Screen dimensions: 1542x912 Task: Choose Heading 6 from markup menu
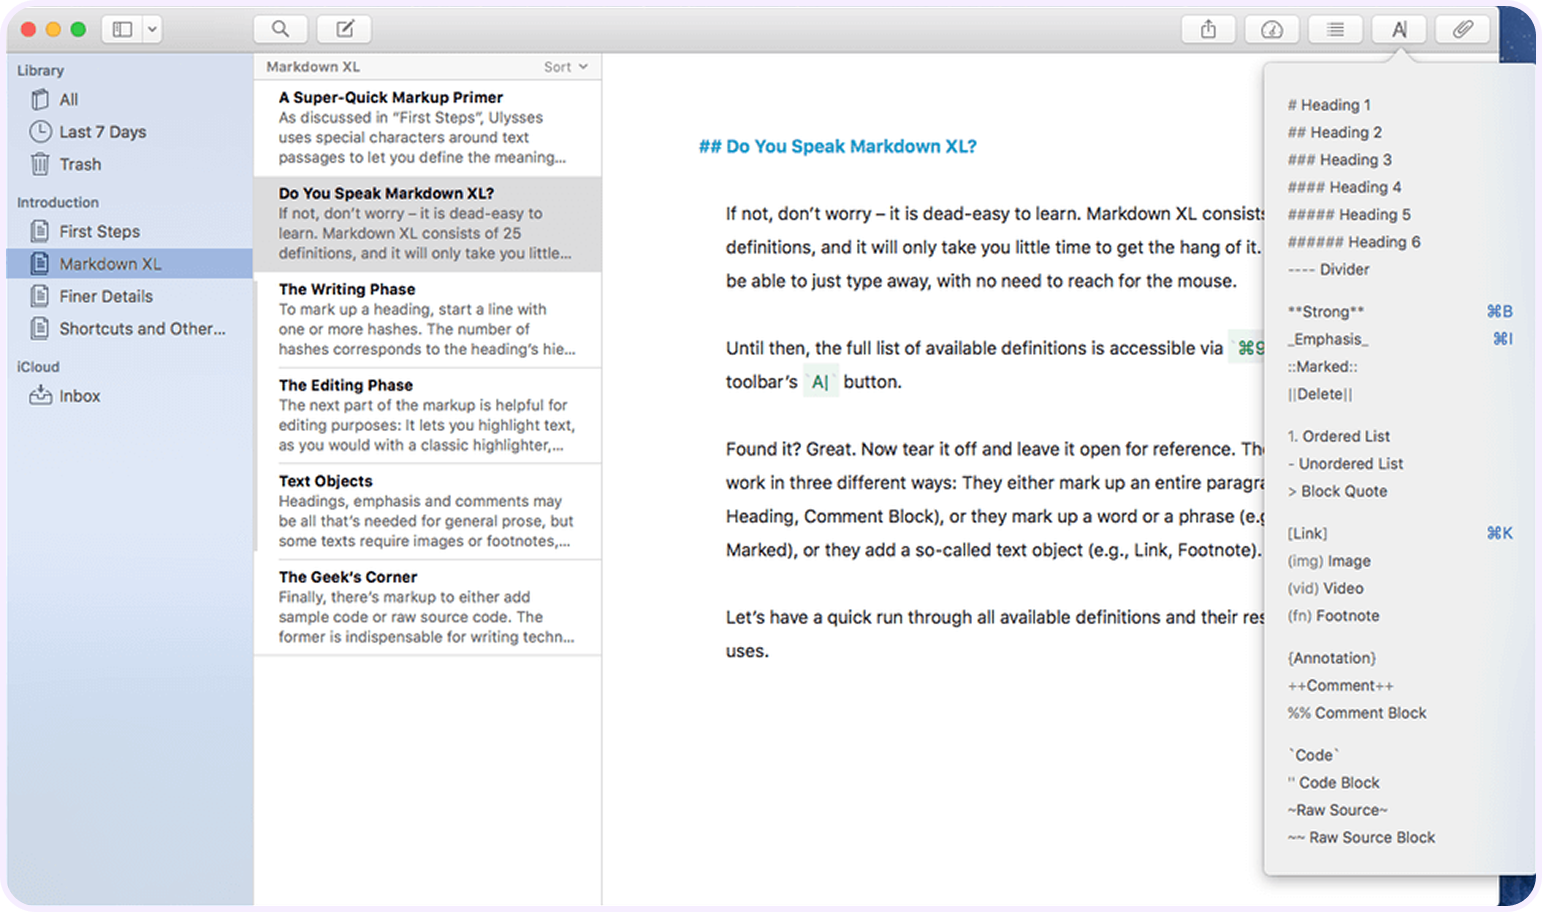(1354, 242)
